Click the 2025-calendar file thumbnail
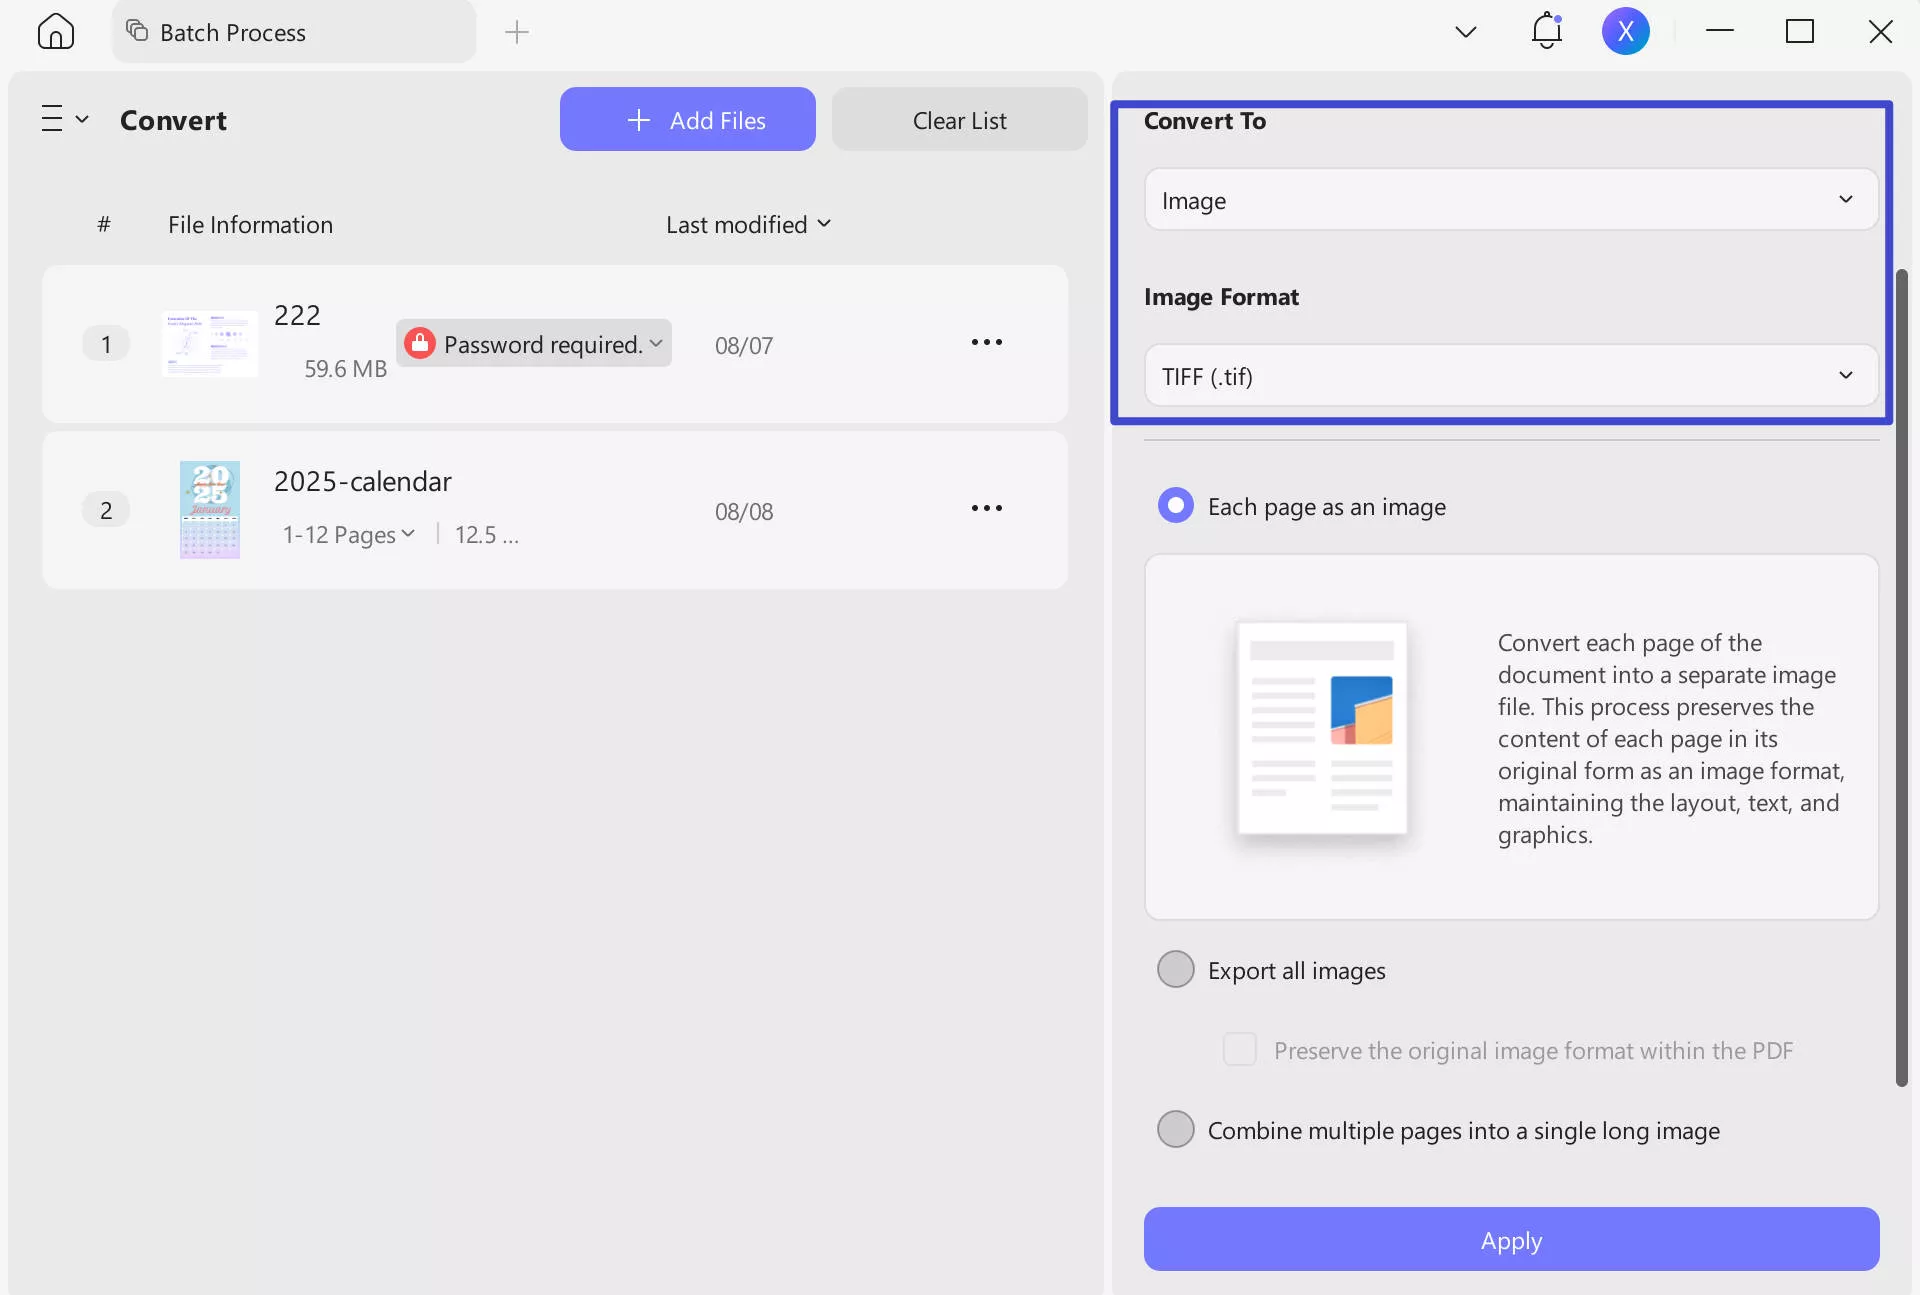 click(209, 510)
